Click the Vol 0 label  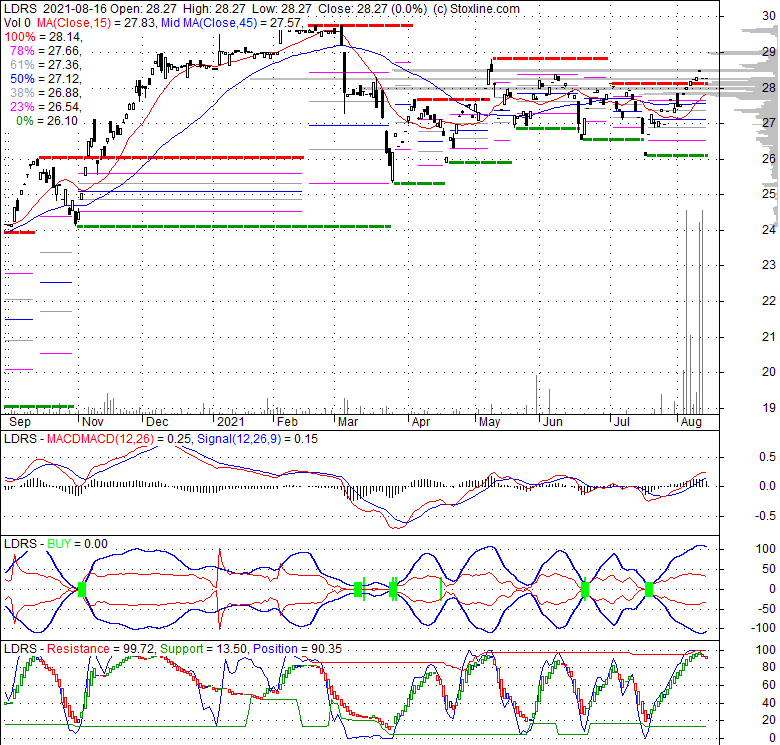coord(17,23)
